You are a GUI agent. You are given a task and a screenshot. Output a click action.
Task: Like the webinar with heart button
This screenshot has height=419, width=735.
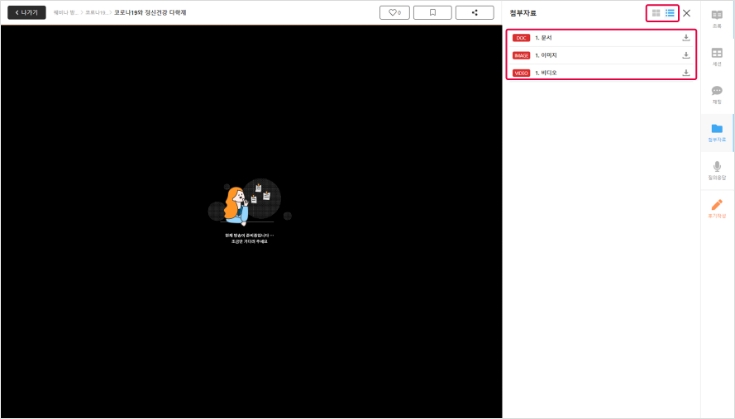pyautogui.click(x=395, y=13)
